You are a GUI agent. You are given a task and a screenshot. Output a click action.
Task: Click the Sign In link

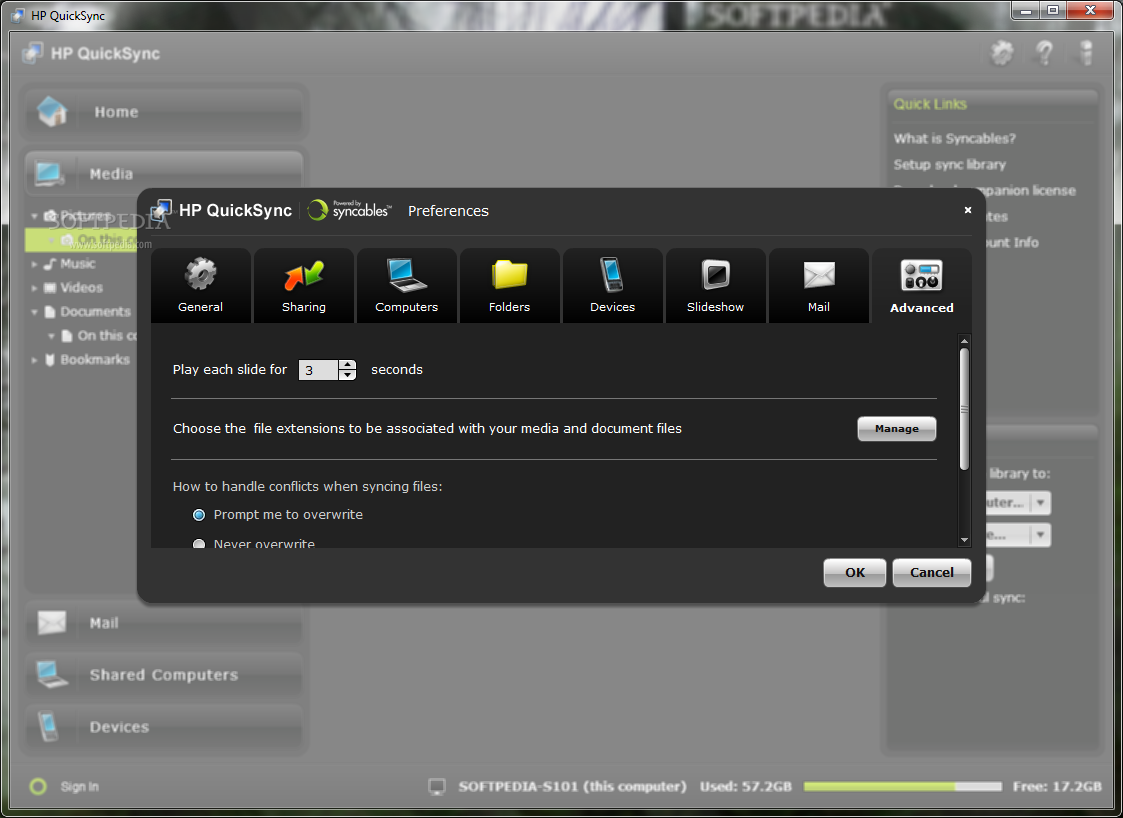79,786
